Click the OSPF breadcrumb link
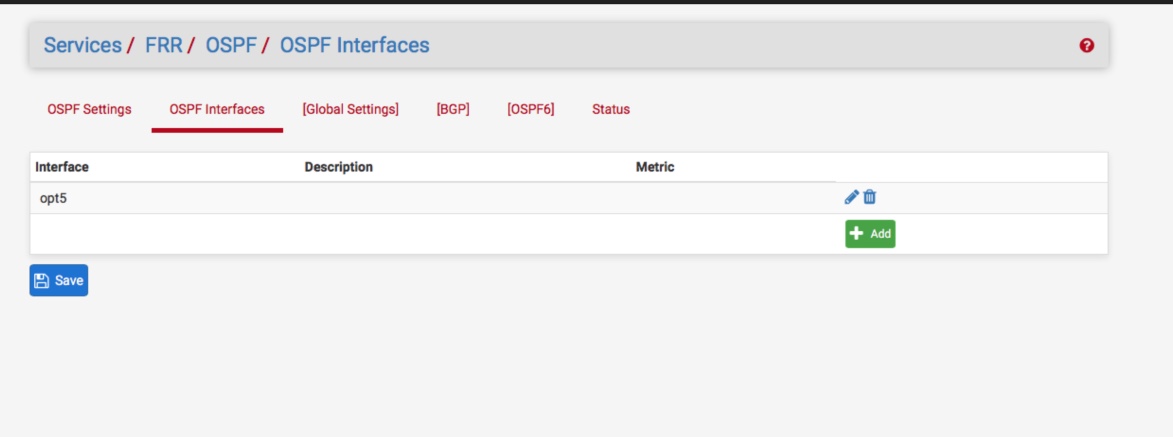1173x437 pixels. point(231,46)
